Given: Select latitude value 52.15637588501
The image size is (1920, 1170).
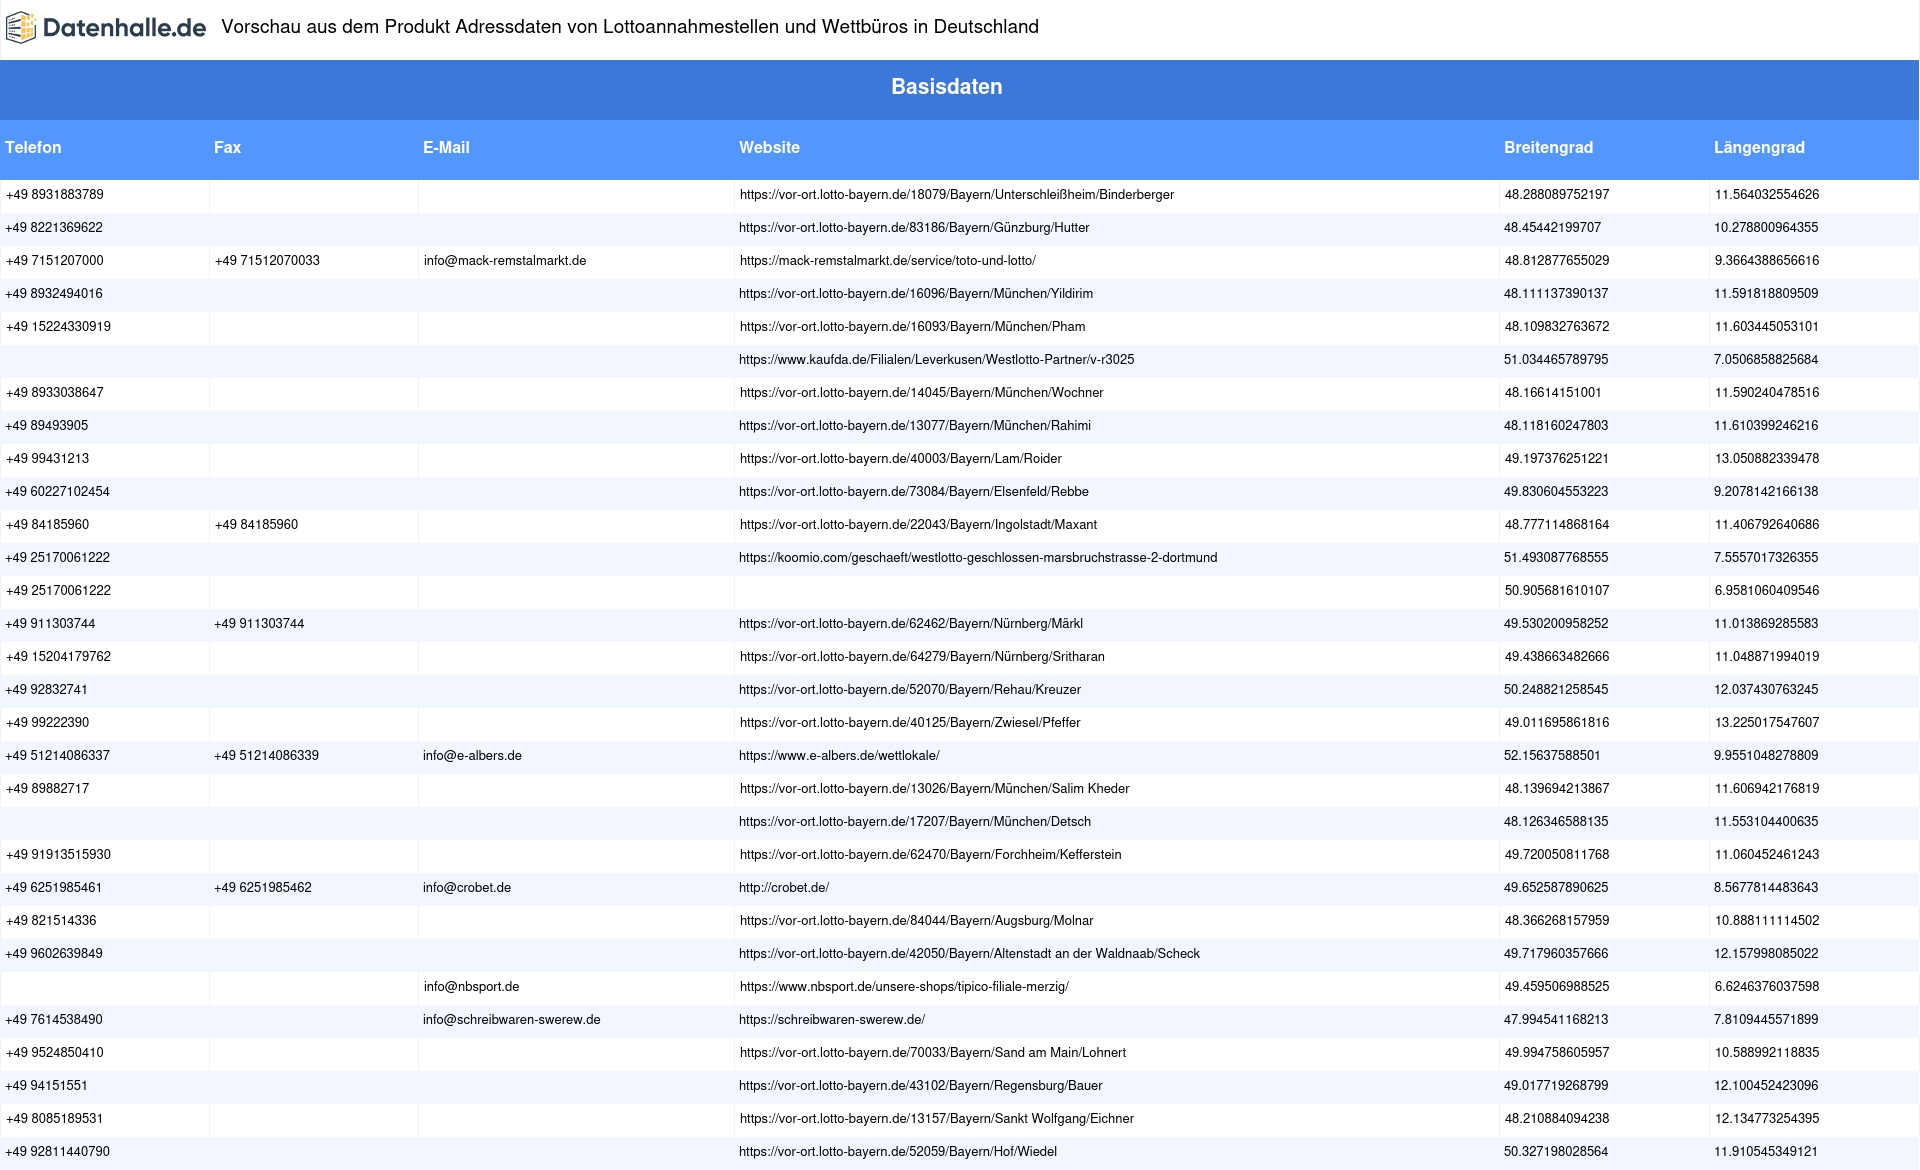Looking at the screenshot, I should (1552, 756).
